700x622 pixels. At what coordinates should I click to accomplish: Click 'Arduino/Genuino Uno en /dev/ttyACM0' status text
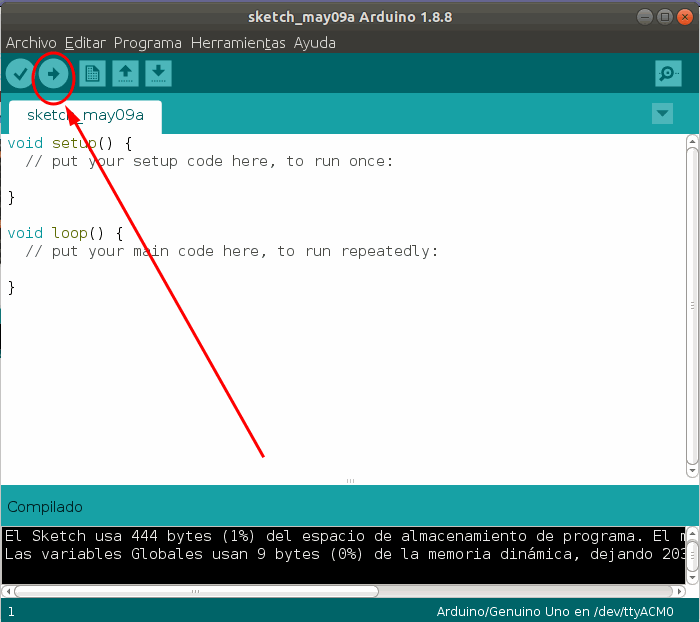[555, 611]
